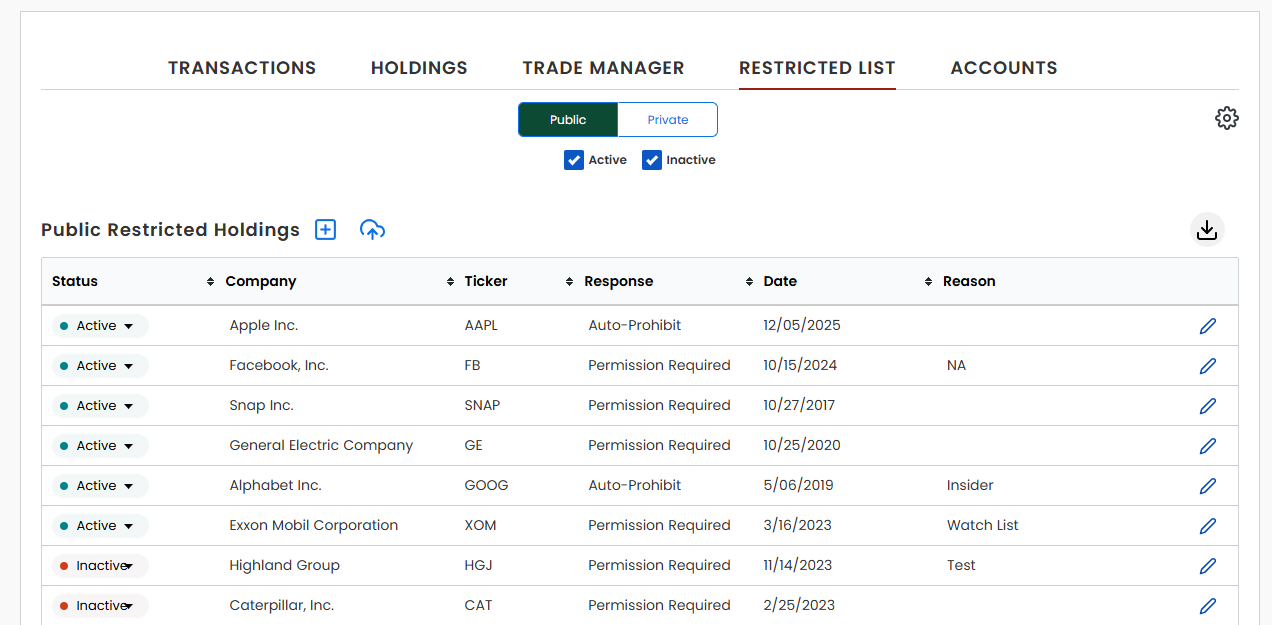Image resolution: width=1272 pixels, height=625 pixels.
Task: Select the cloud upload icon
Action: tap(372, 230)
